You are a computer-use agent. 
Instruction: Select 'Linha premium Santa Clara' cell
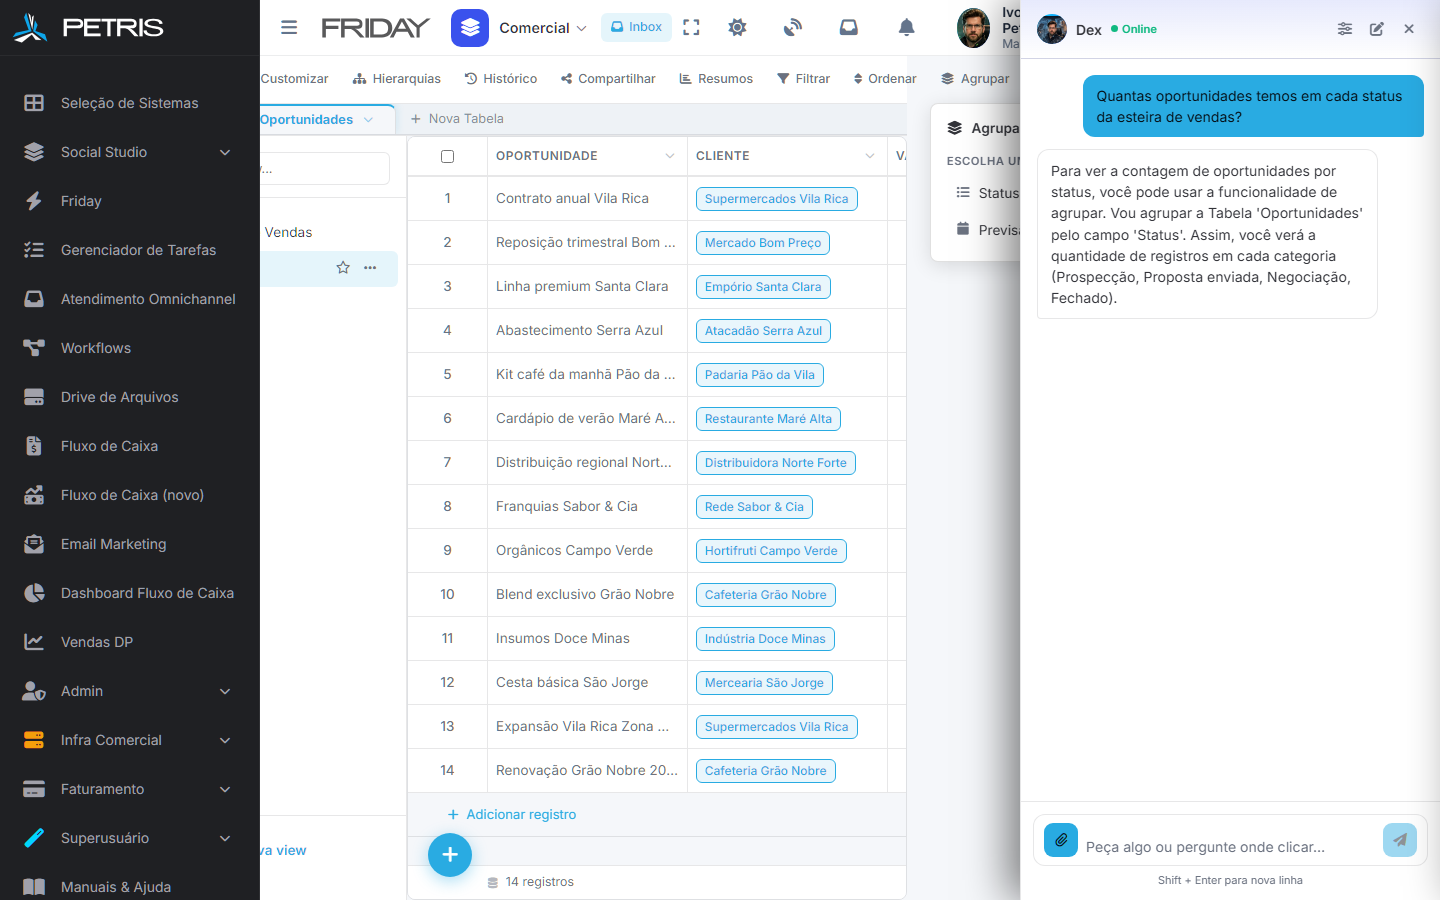[587, 287]
